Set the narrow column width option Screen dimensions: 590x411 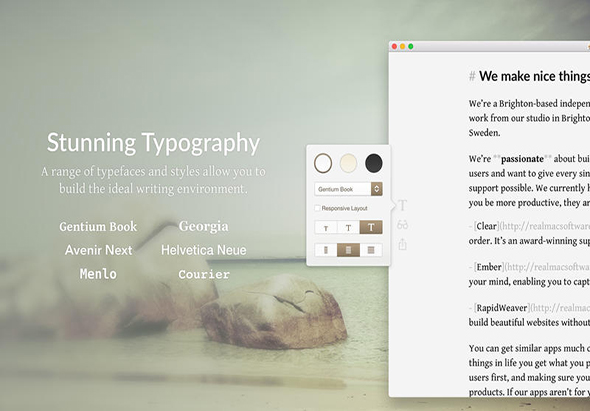tap(326, 250)
